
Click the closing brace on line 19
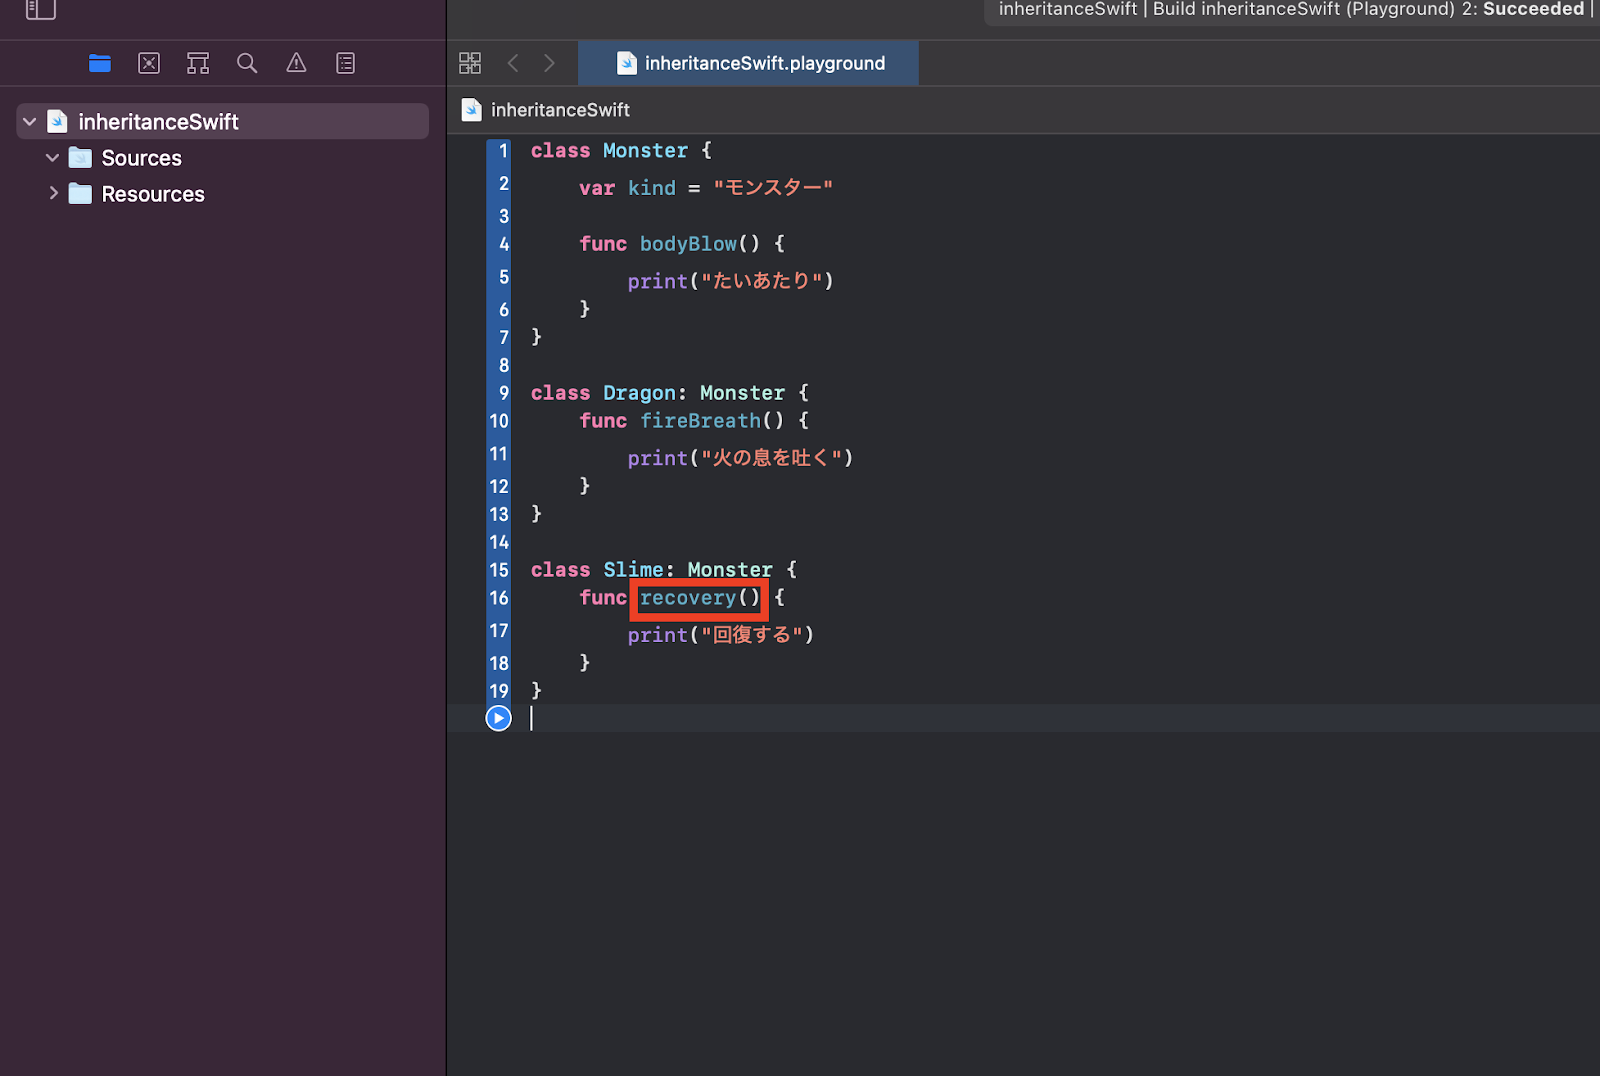[536, 690]
